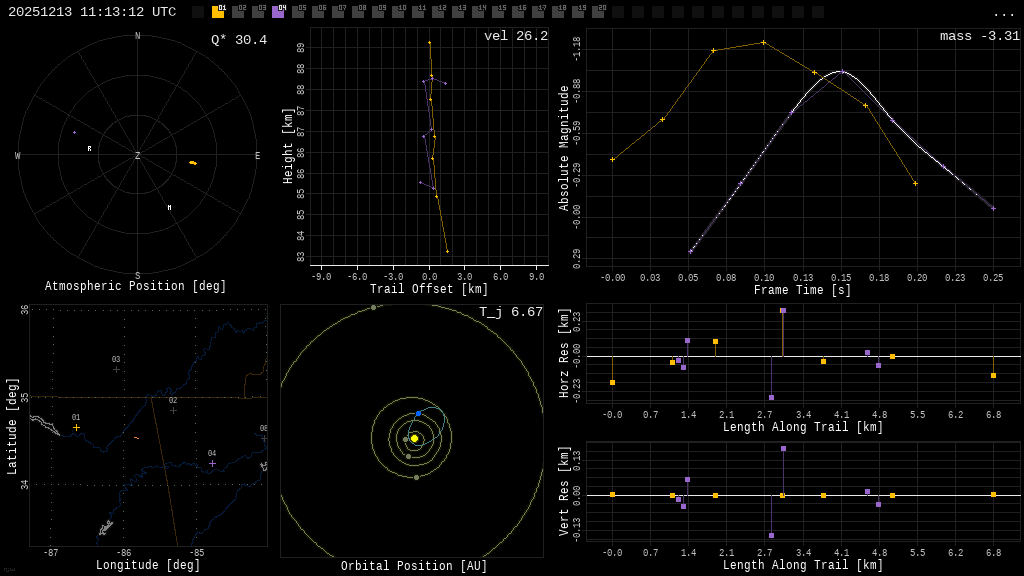Image resolution: width=1024 pixels, height=576 pixels.
Task: Click station 04 purple cross on map
Action: (212, 463)
